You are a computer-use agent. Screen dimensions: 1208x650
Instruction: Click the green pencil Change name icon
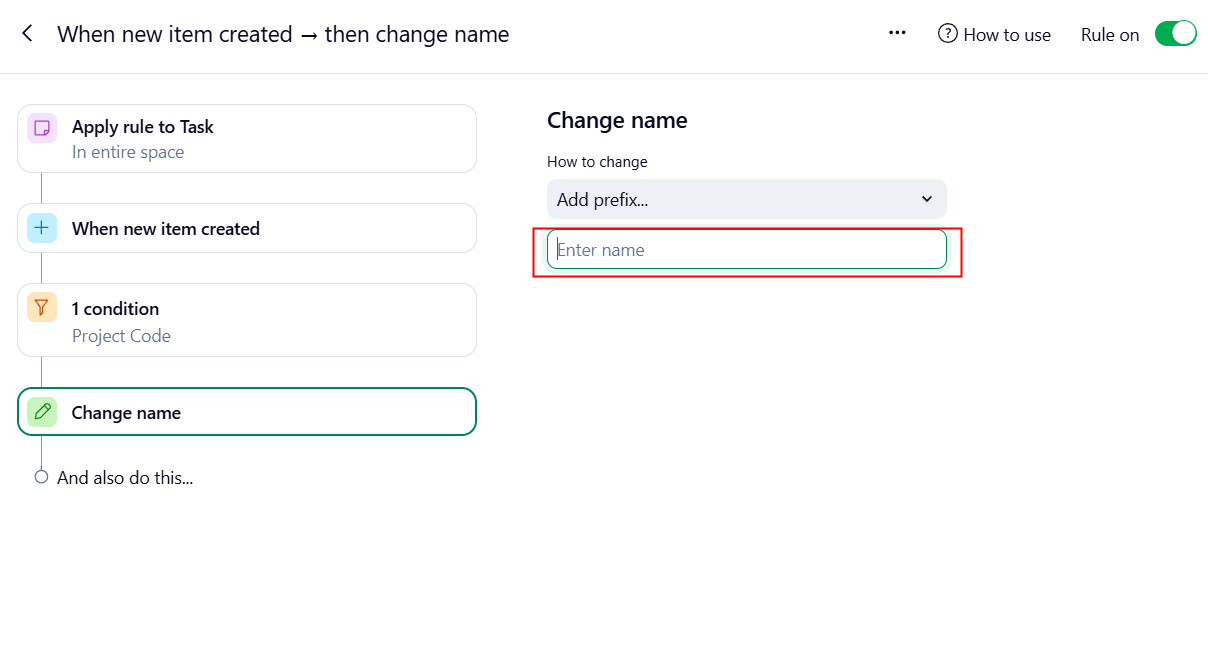[x=42, y=411]
